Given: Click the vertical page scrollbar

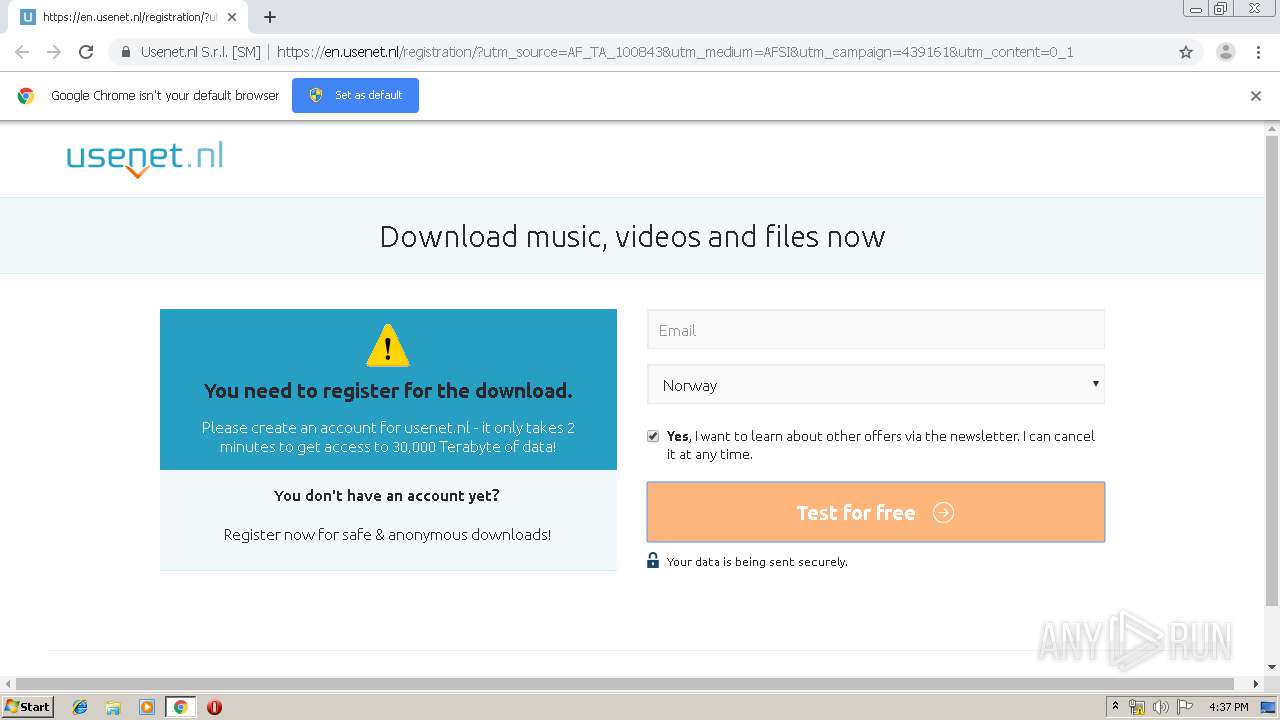Looking at the screenshot, I should [1272, 370].
